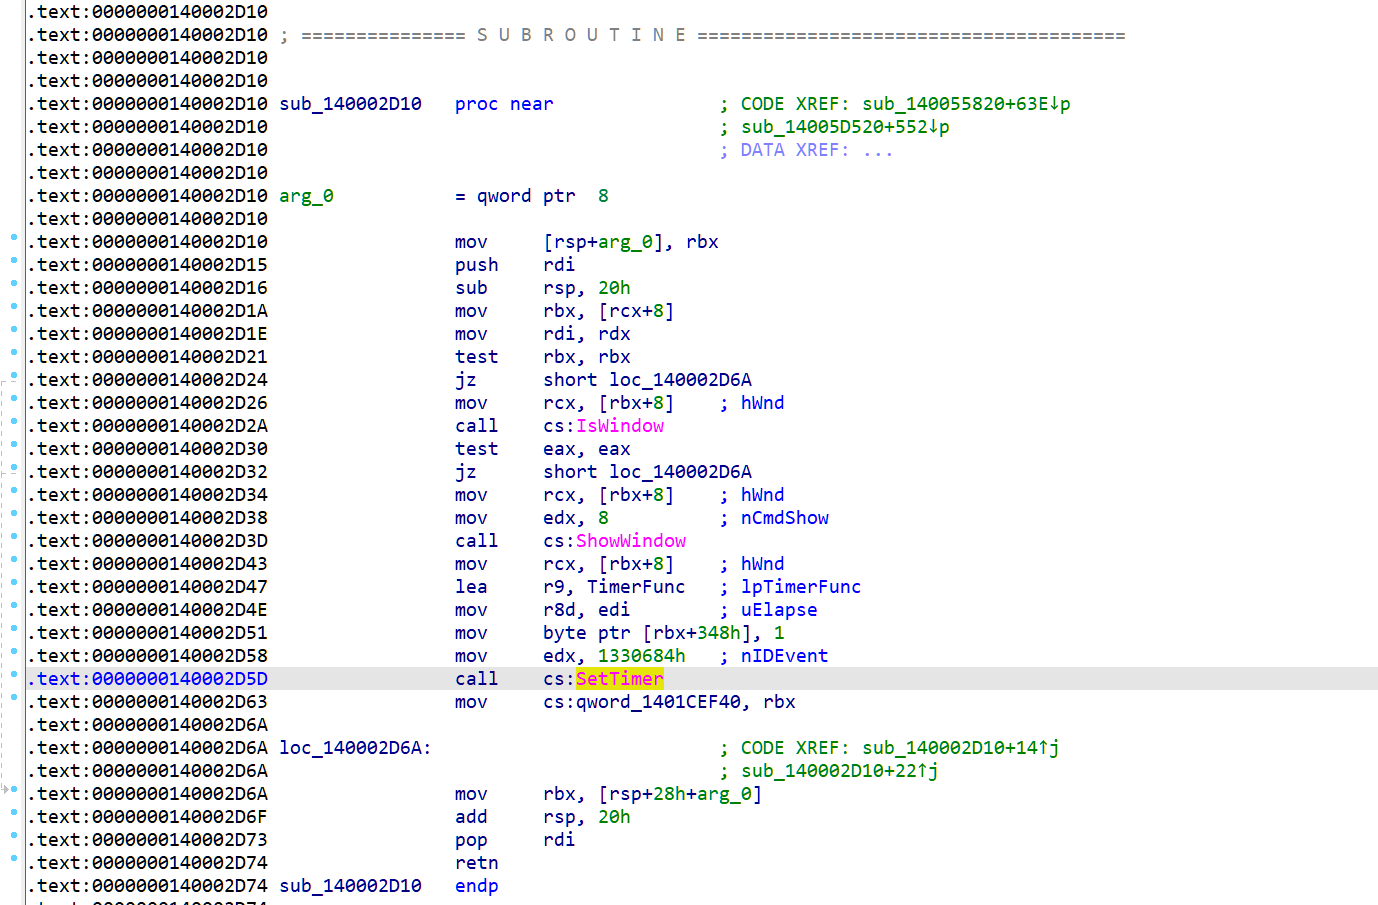The height and width of the screenshot is (905, 1378).
Task: Follow the sub_140055820+63E code xref
Action: 965,104
